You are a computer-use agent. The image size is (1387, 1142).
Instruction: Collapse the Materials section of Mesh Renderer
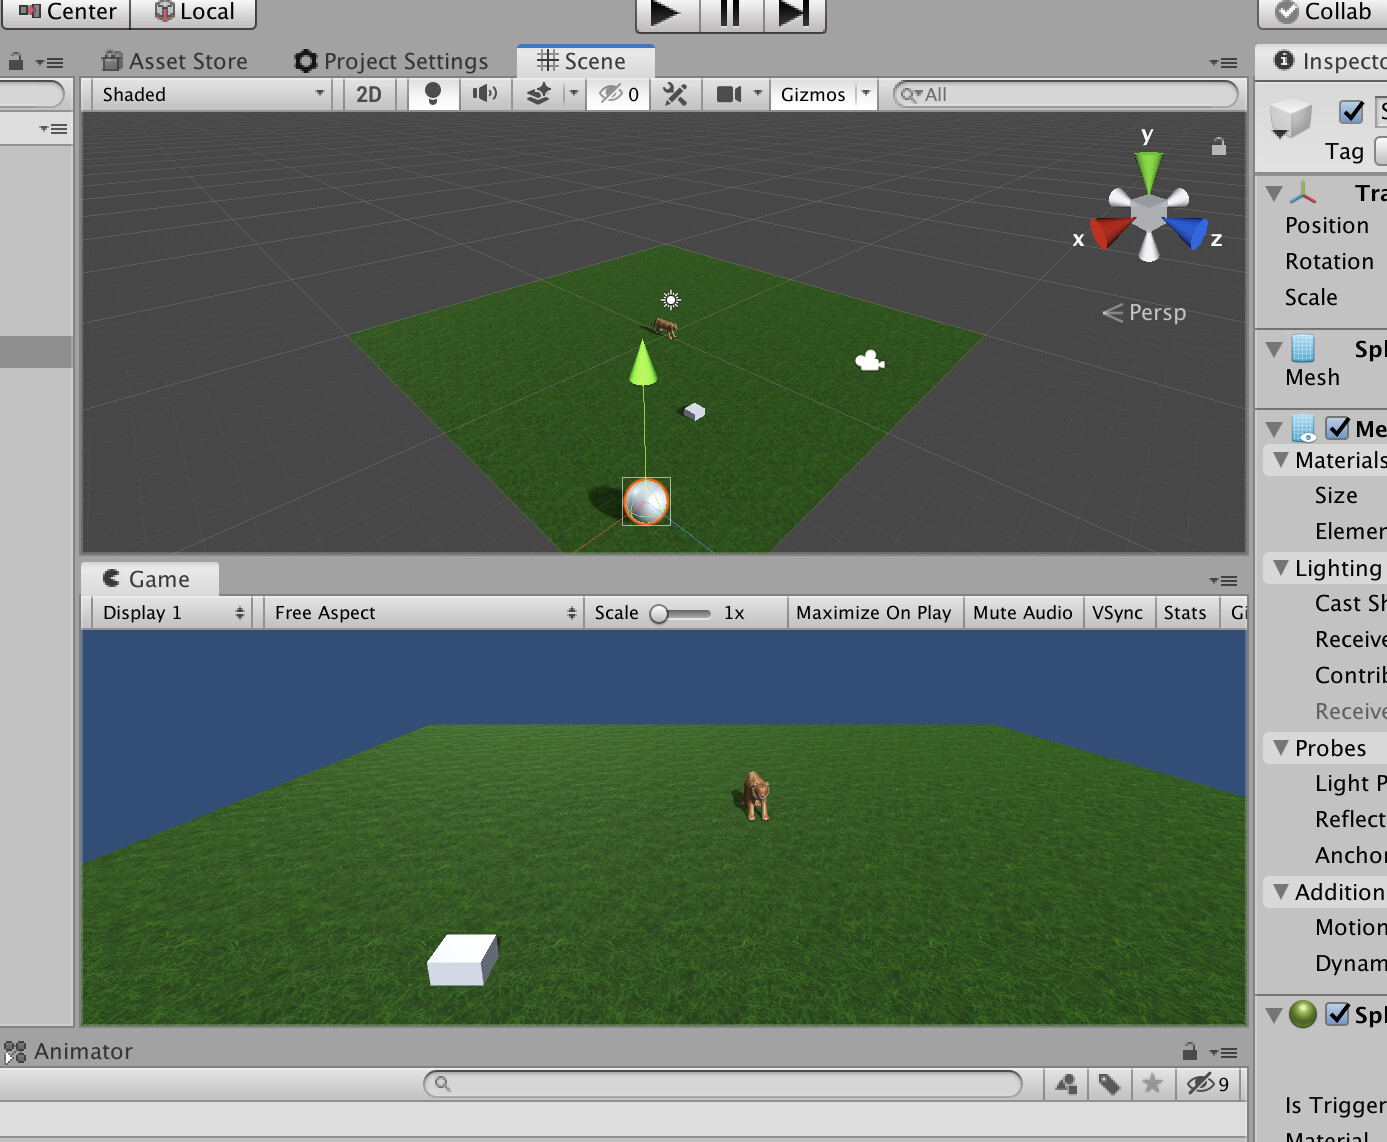[x=1281, y=460]
